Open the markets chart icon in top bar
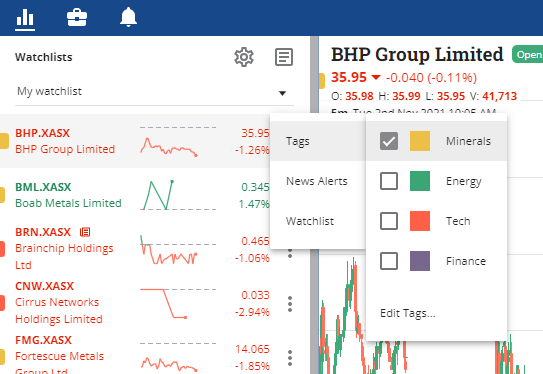Screen dimensions: 543x374 pos(25,18)
